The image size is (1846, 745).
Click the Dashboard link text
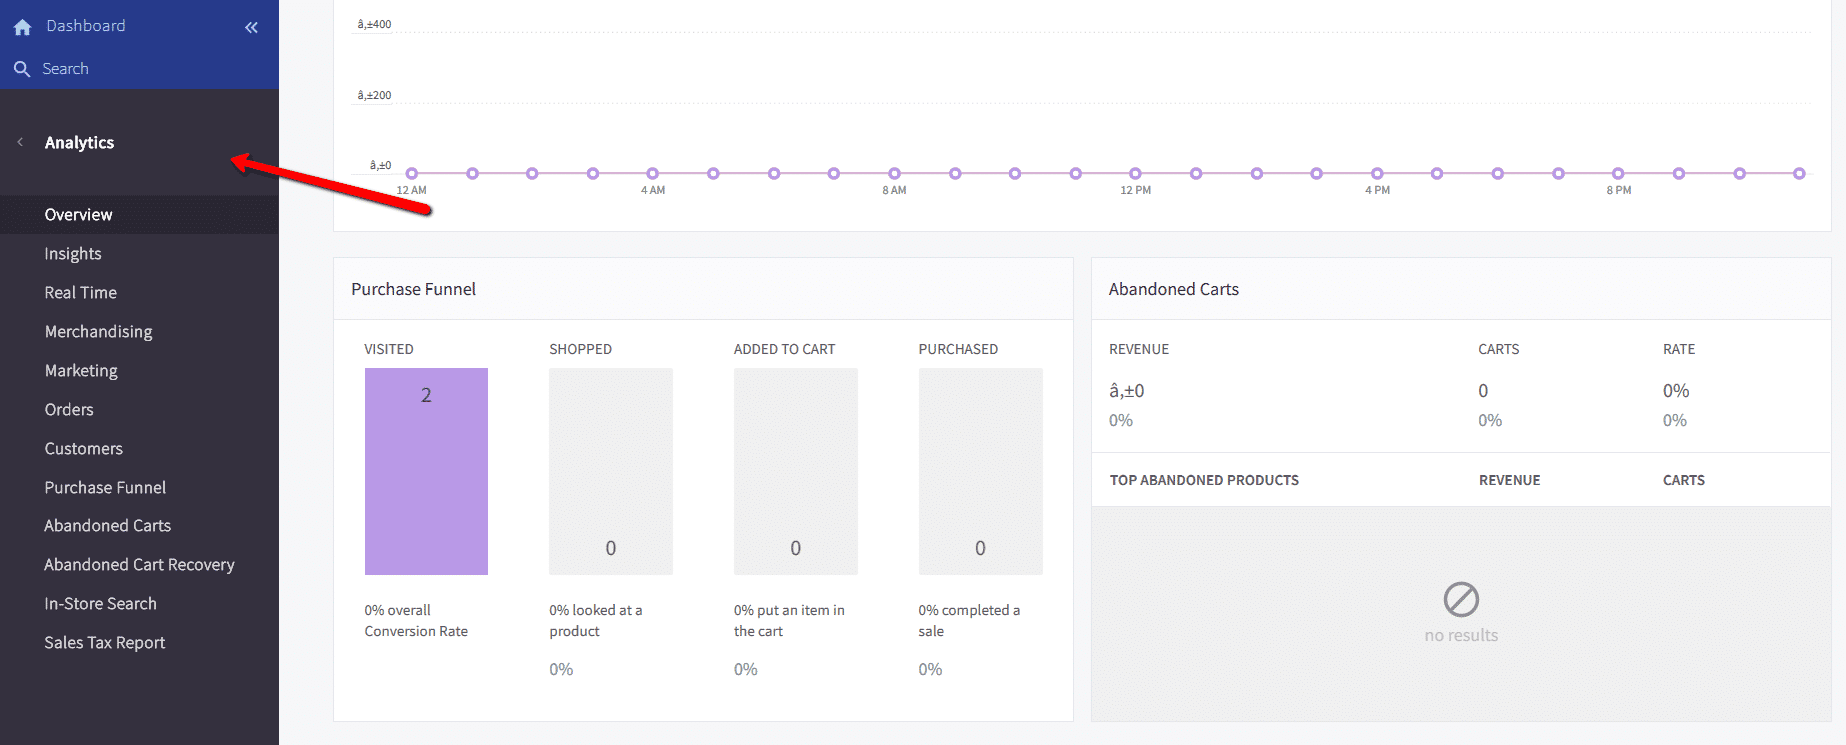coord(86,26)
